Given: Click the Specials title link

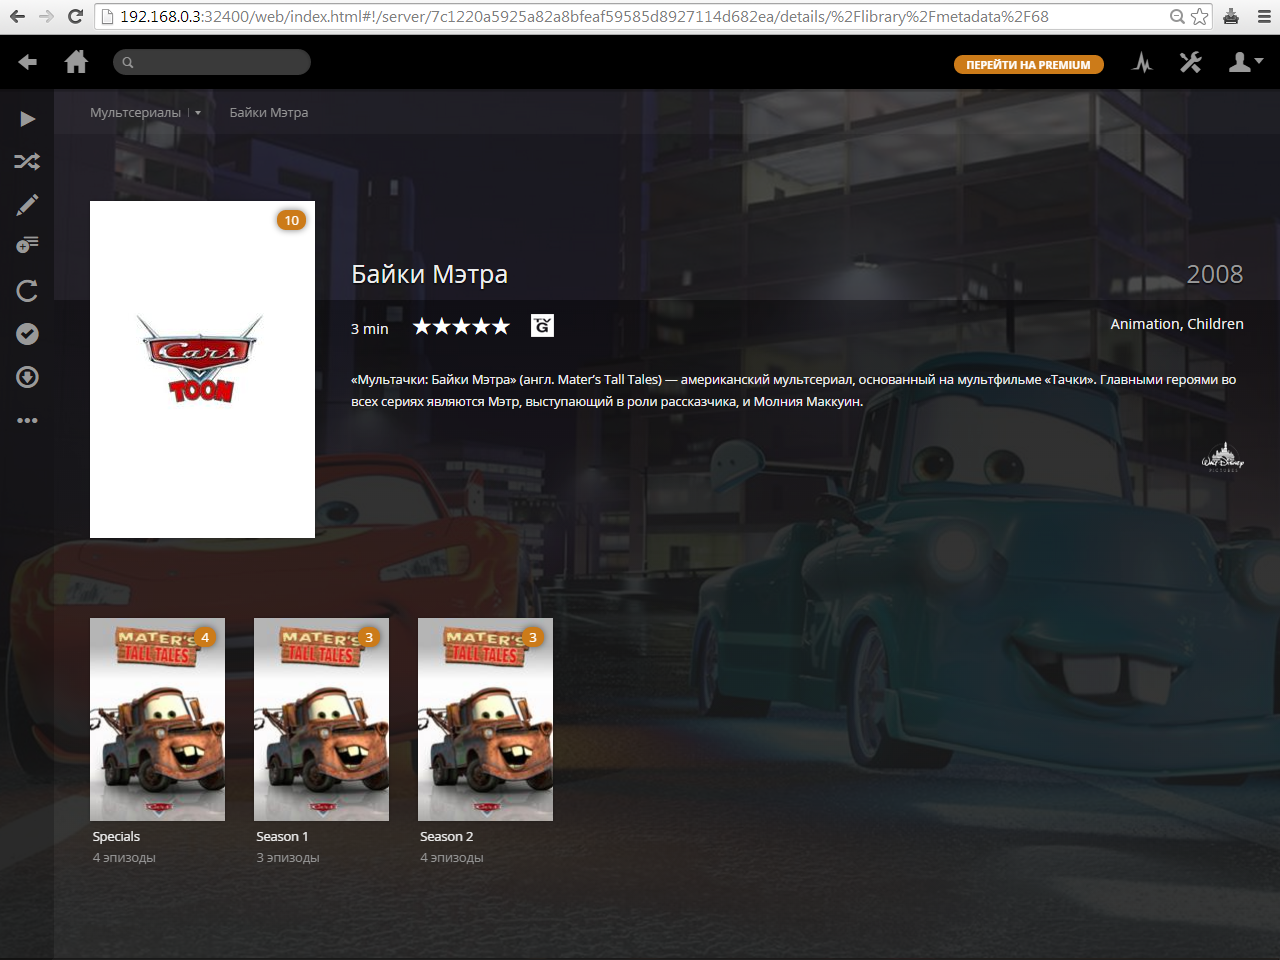Looking at the screenshot, I should point(116,836).
